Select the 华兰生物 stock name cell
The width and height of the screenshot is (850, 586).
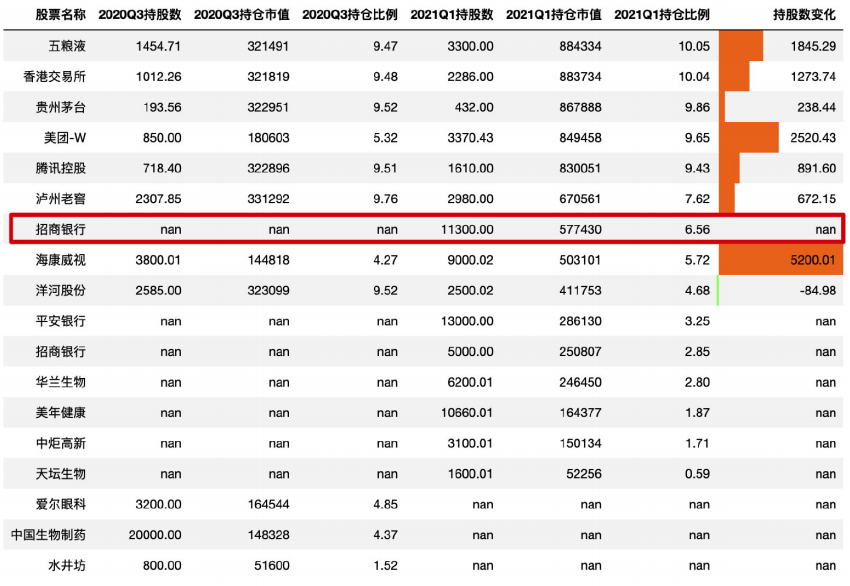[x=60, y=382]
